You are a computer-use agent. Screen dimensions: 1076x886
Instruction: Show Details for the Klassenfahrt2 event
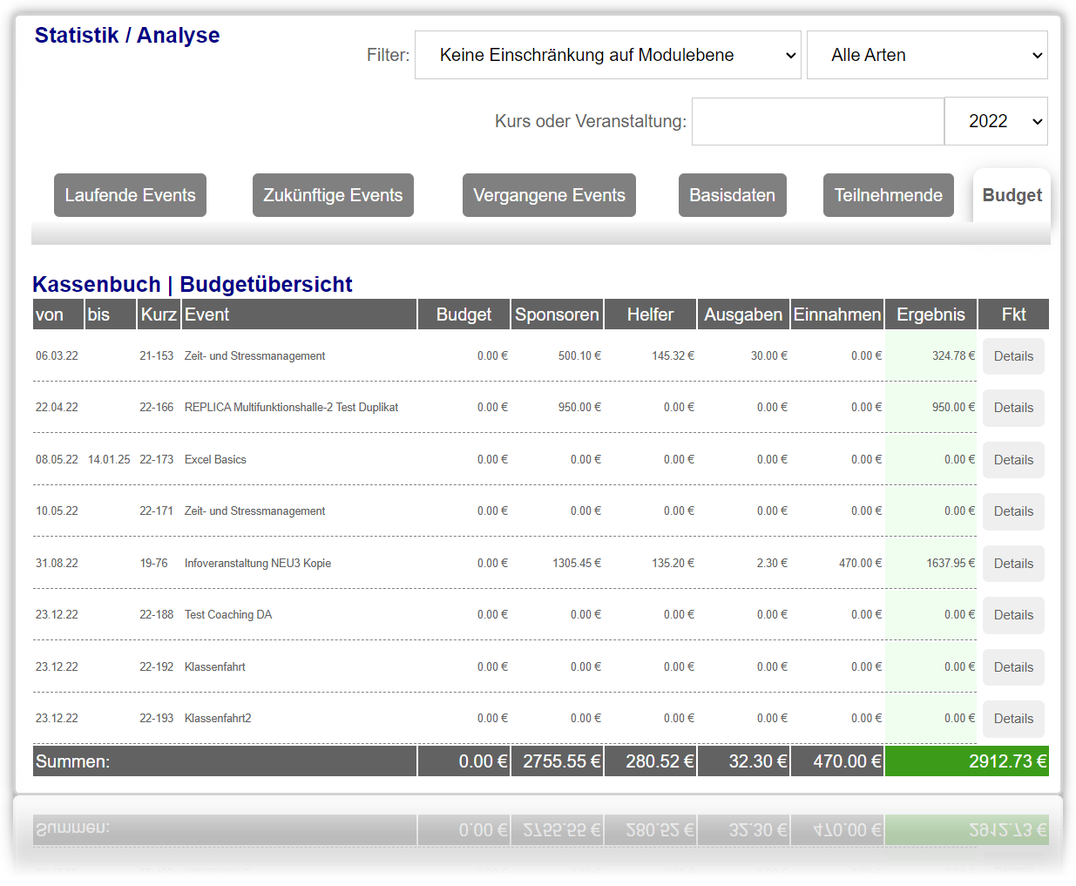pos(1014,719)
